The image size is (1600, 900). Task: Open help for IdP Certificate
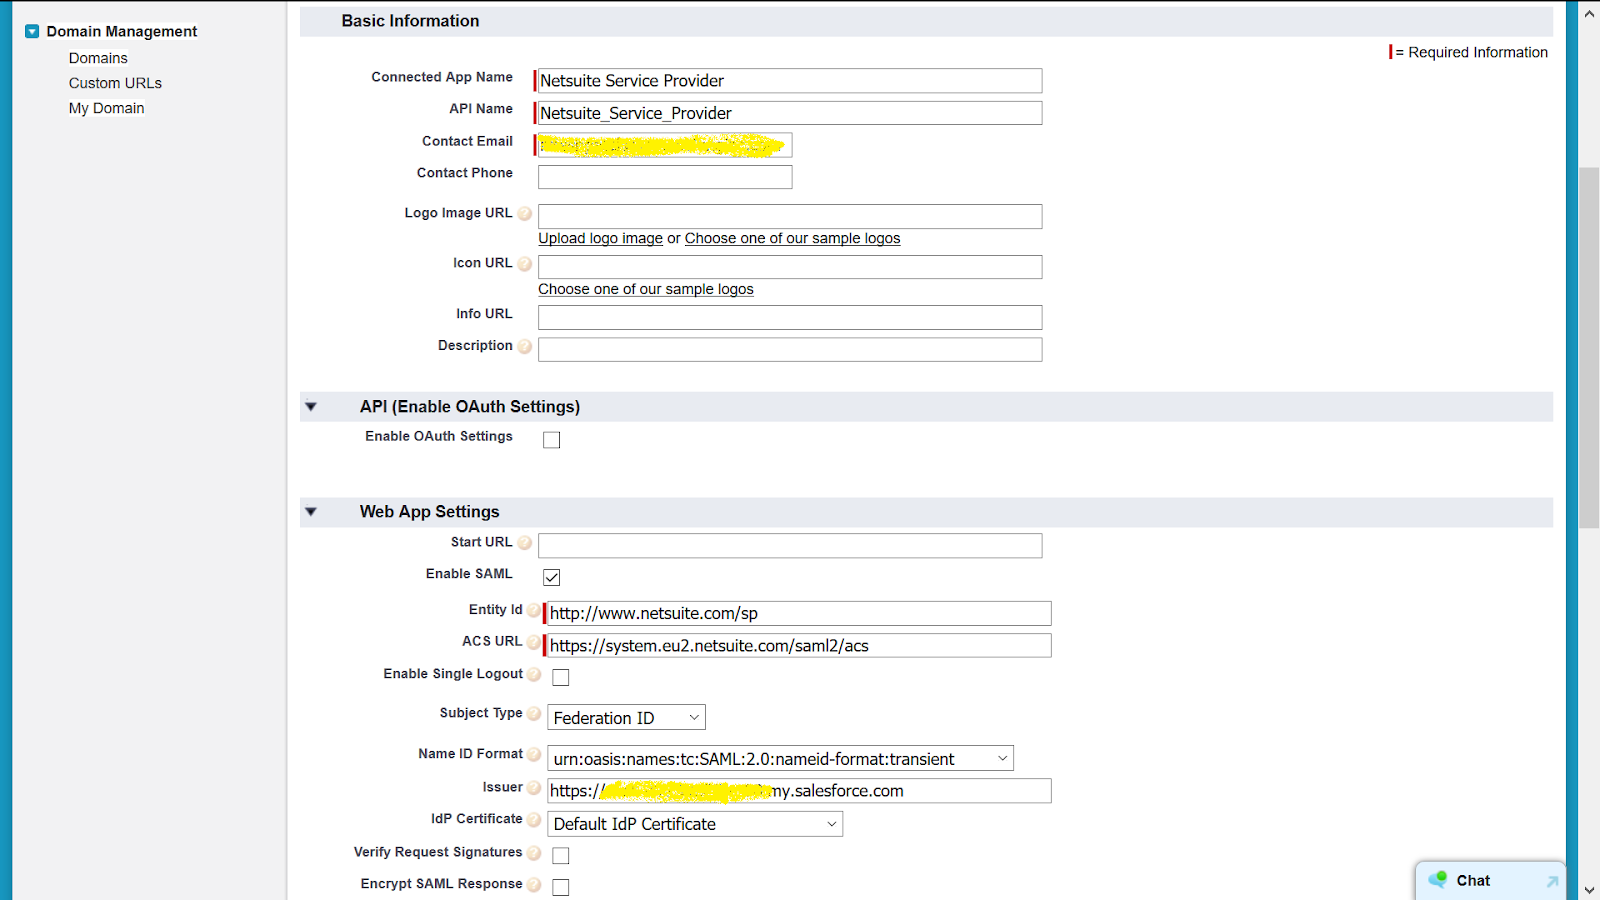pyautogui.click(x=536, y=819)
